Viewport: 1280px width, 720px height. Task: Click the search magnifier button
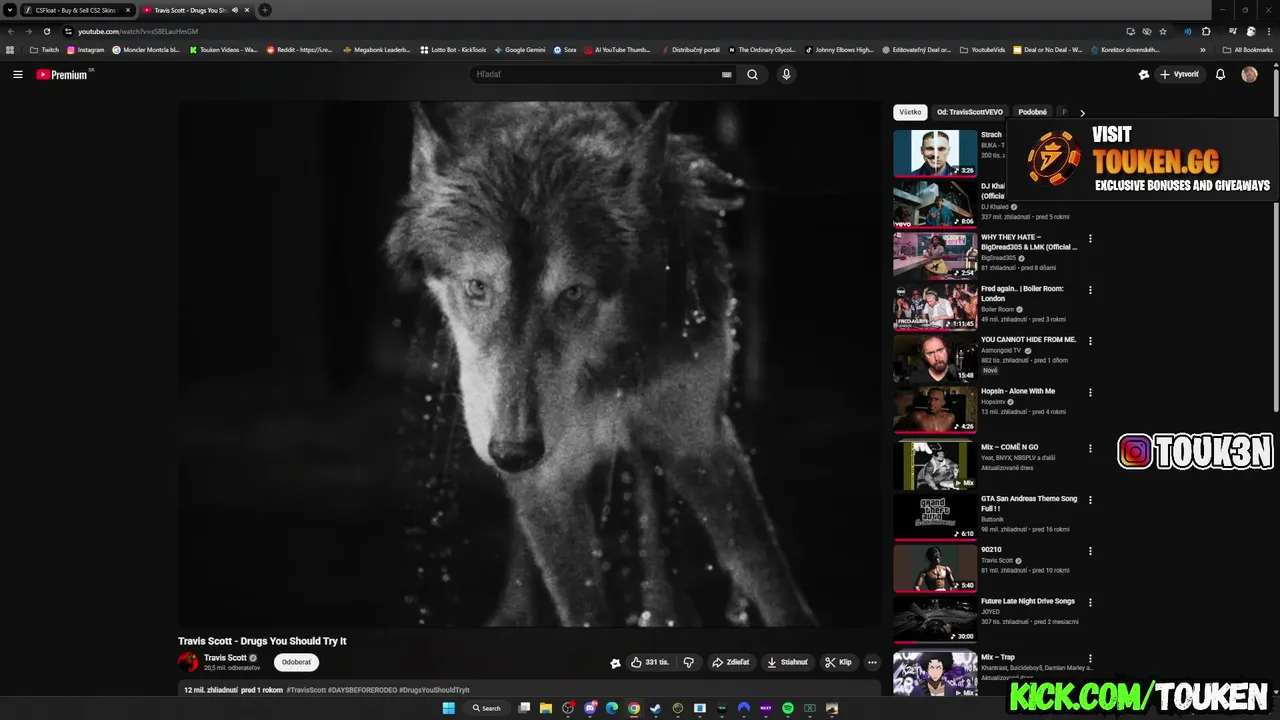[752, 74]
